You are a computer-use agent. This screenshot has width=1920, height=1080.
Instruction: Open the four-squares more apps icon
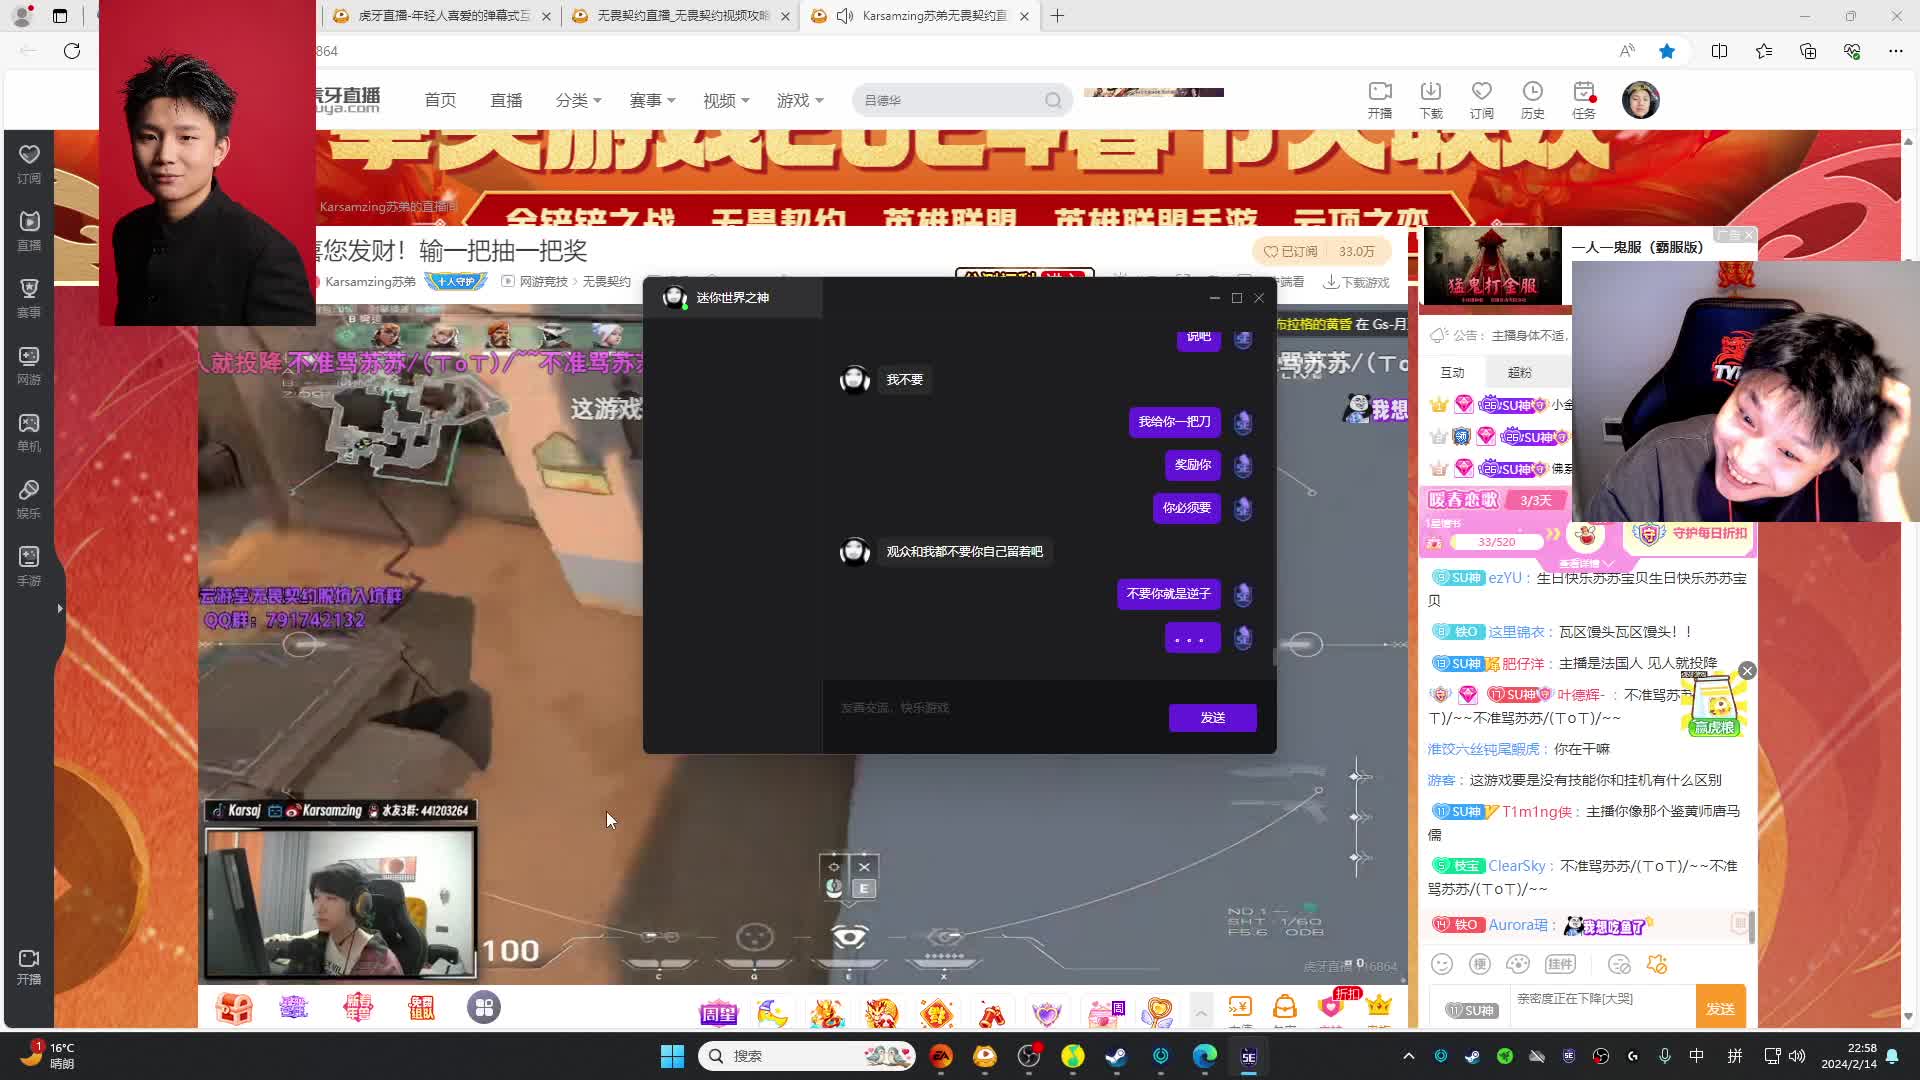pos(484,1007)
